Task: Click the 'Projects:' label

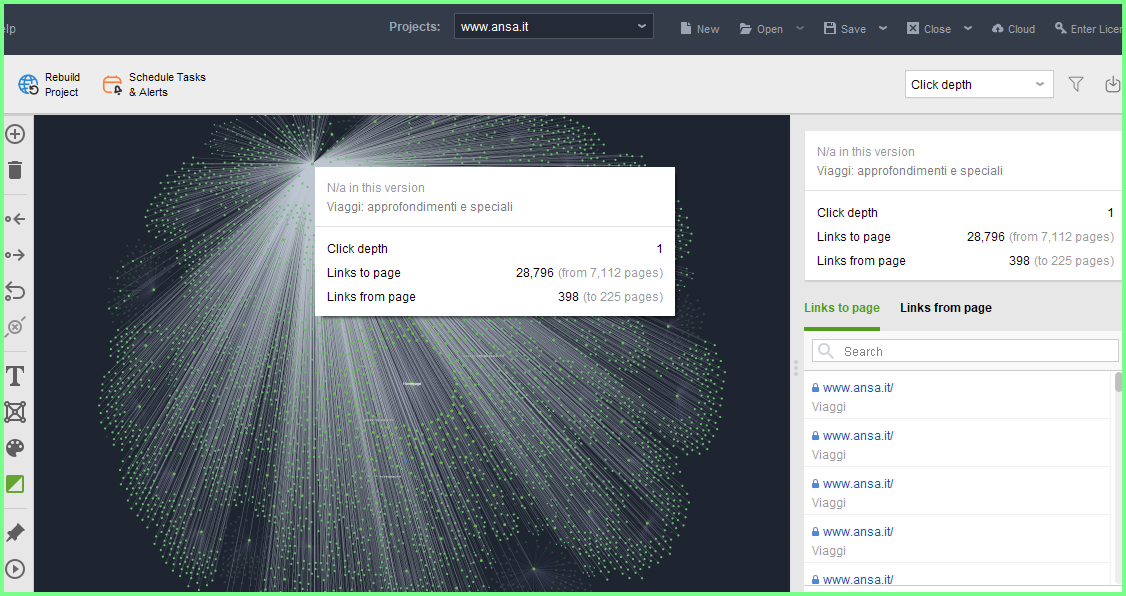Action: pyautogui.click(x=414, y=27)
